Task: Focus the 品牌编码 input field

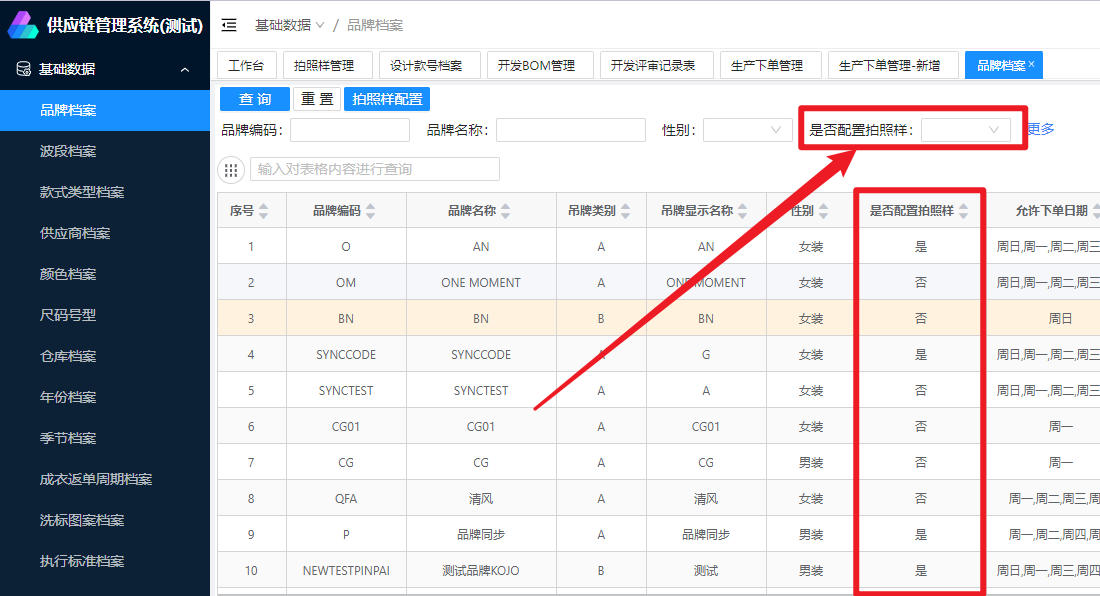Action: pos(349,130)
